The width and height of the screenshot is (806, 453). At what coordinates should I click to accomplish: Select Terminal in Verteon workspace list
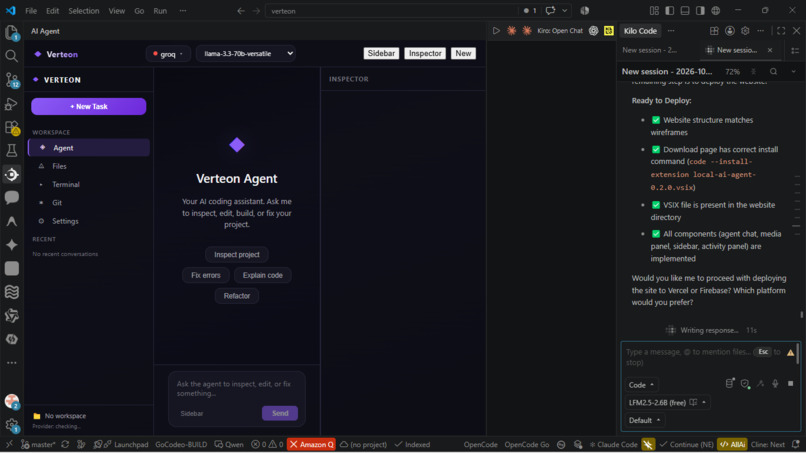(88, 185)
